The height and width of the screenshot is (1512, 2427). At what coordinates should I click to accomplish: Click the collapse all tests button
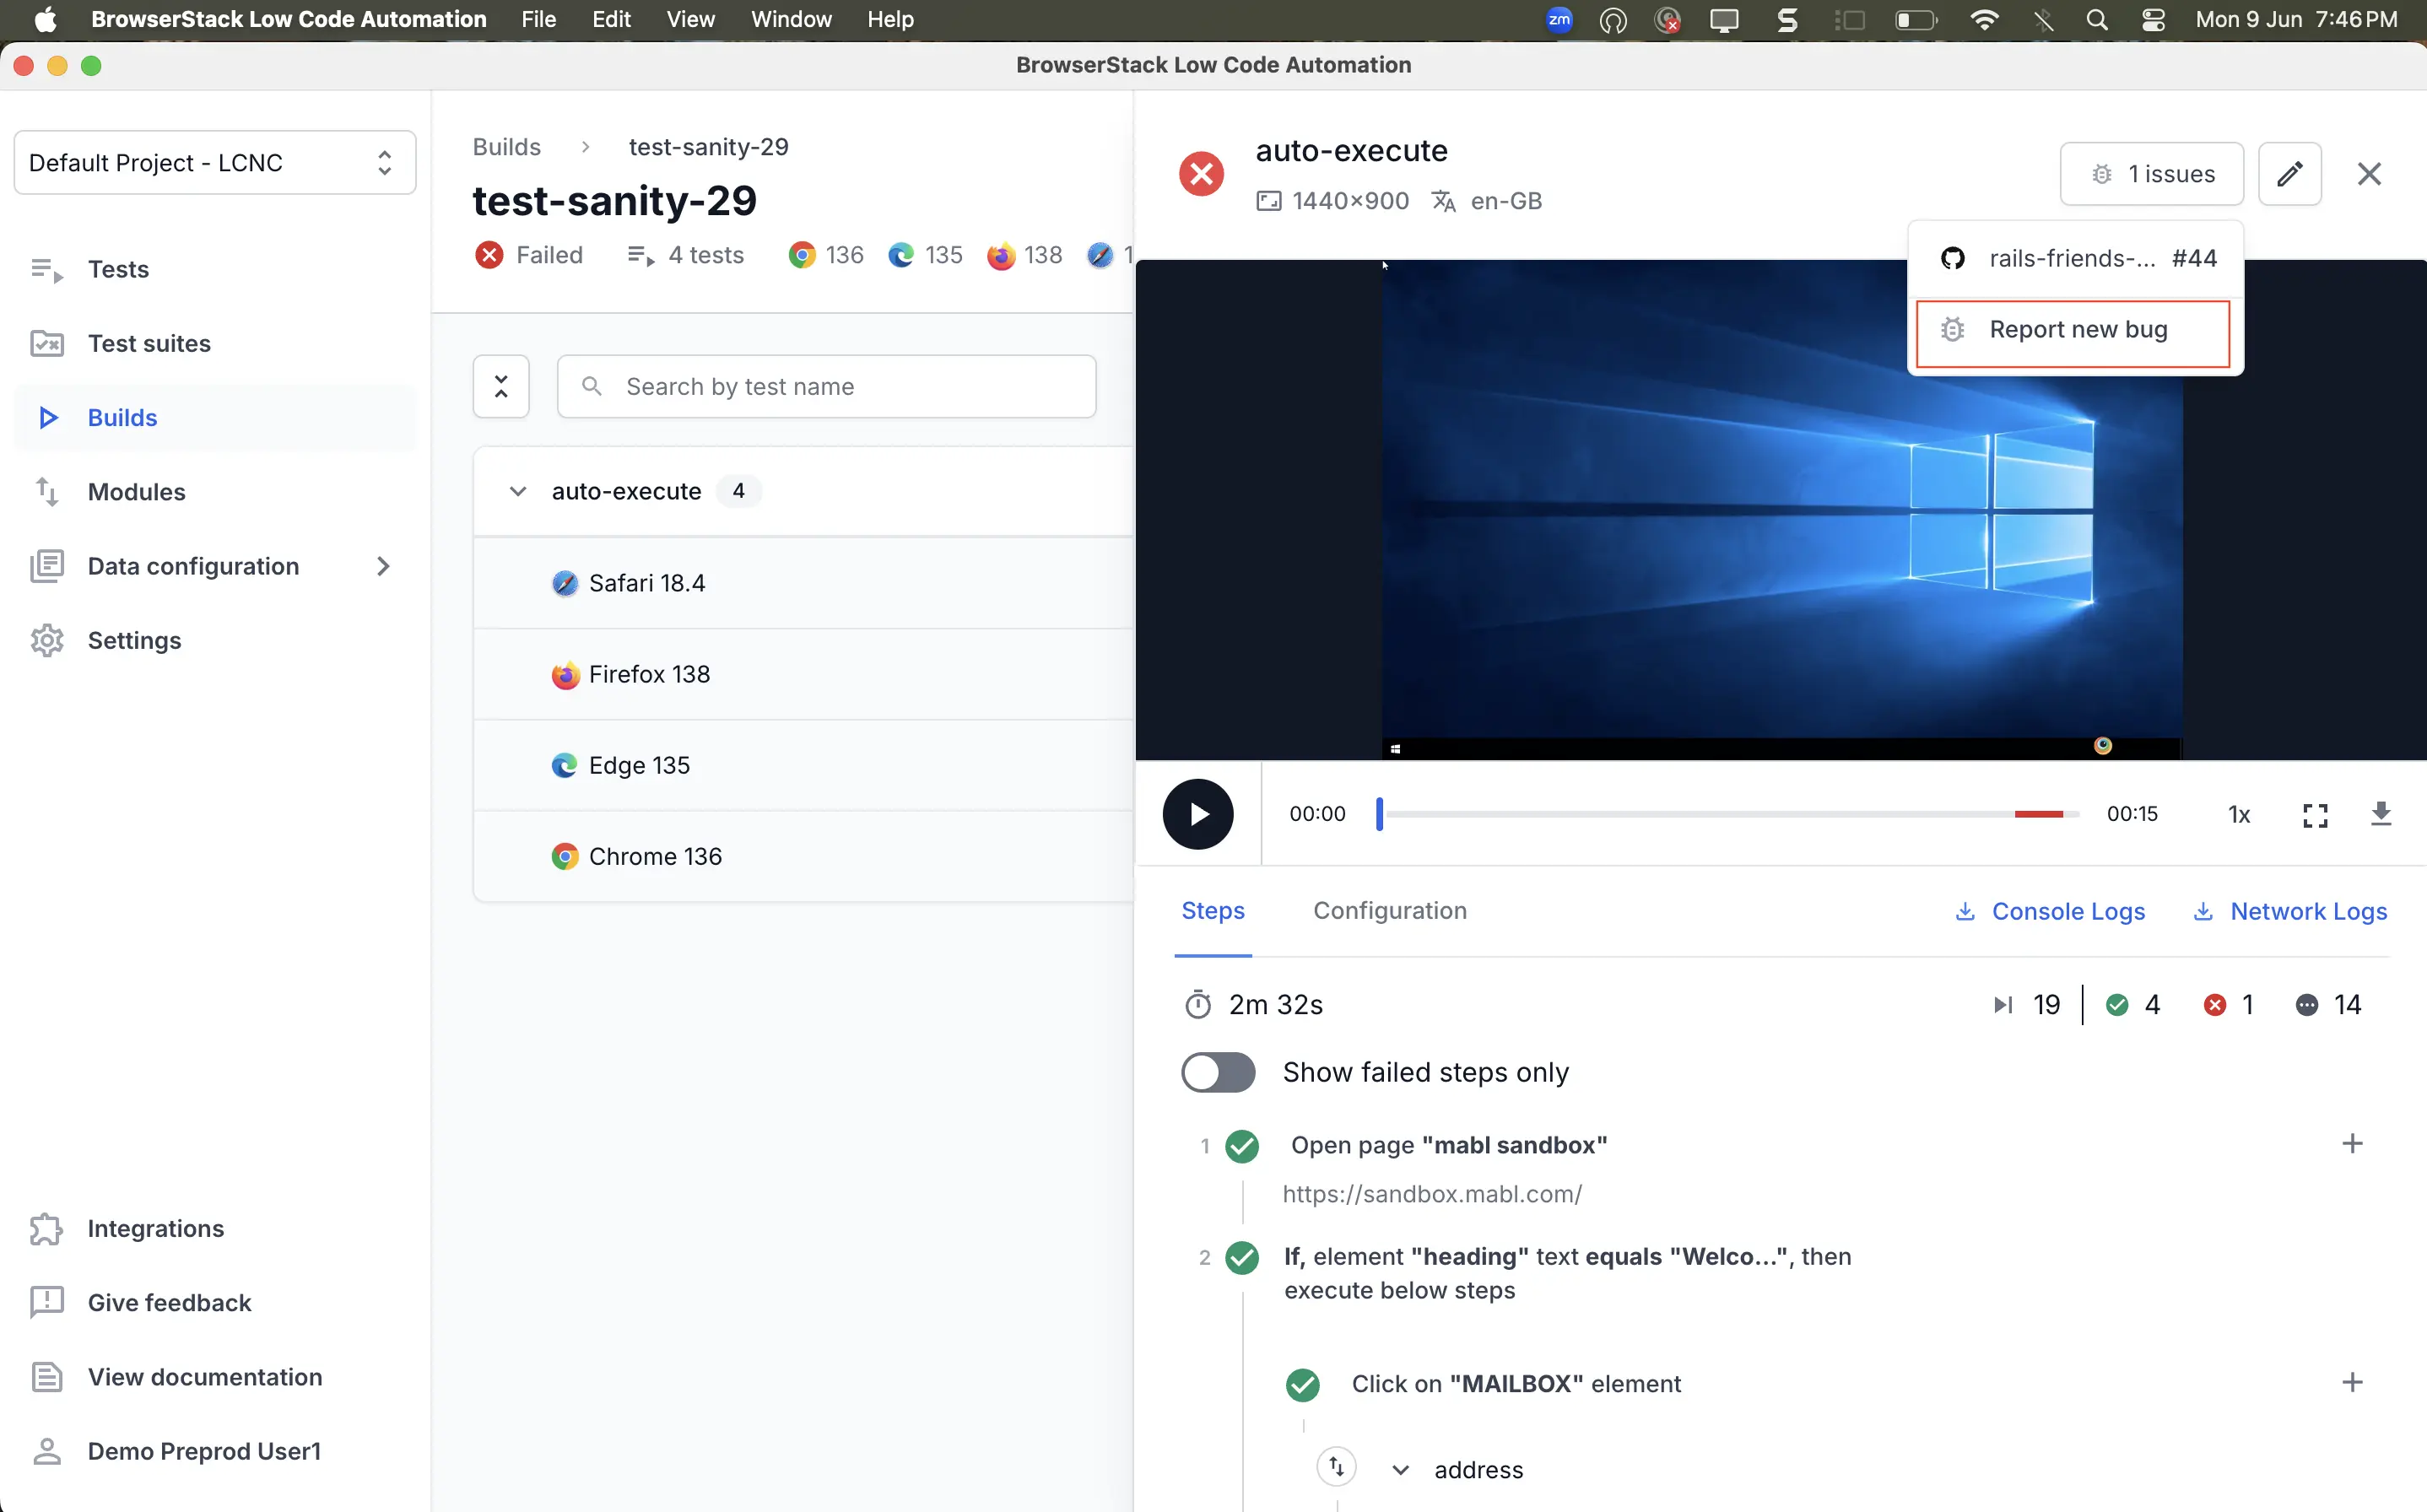pos(501,386)
